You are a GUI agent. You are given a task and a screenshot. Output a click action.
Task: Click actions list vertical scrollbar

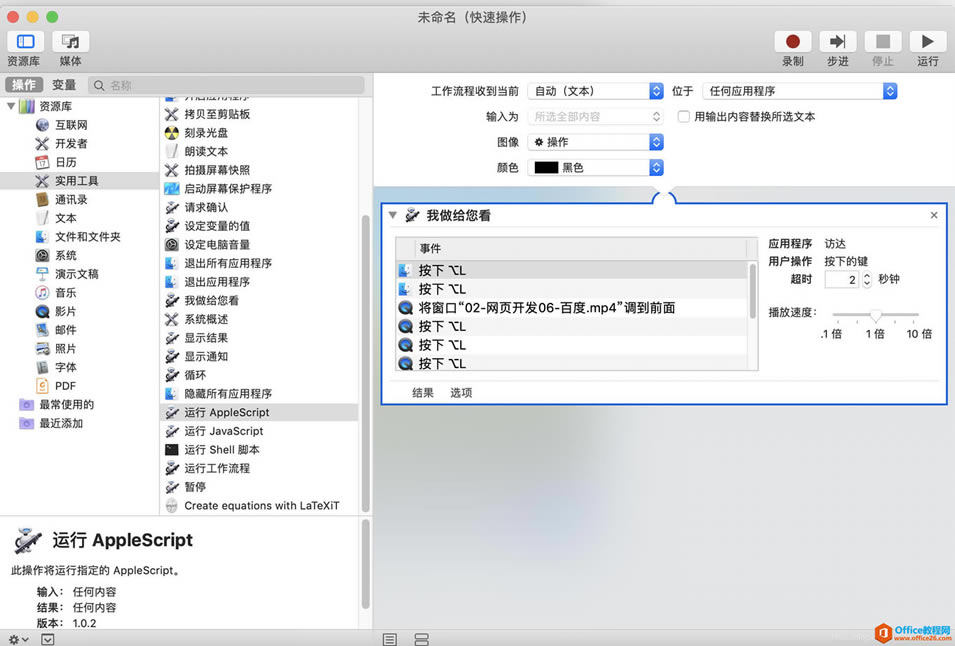click(x=365, y=363)
